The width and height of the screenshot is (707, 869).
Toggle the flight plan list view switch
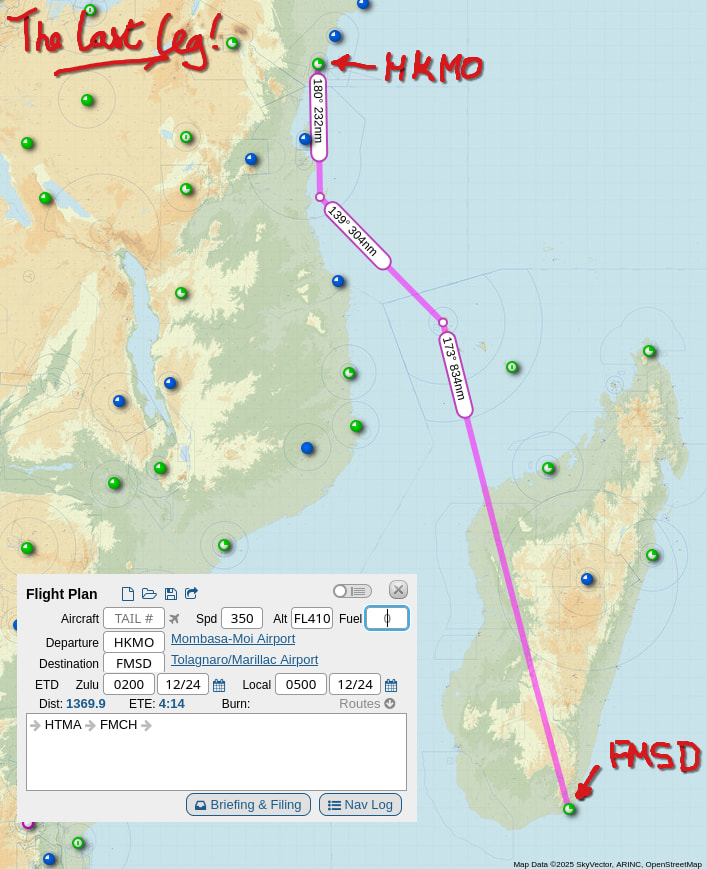pos(352,591)
